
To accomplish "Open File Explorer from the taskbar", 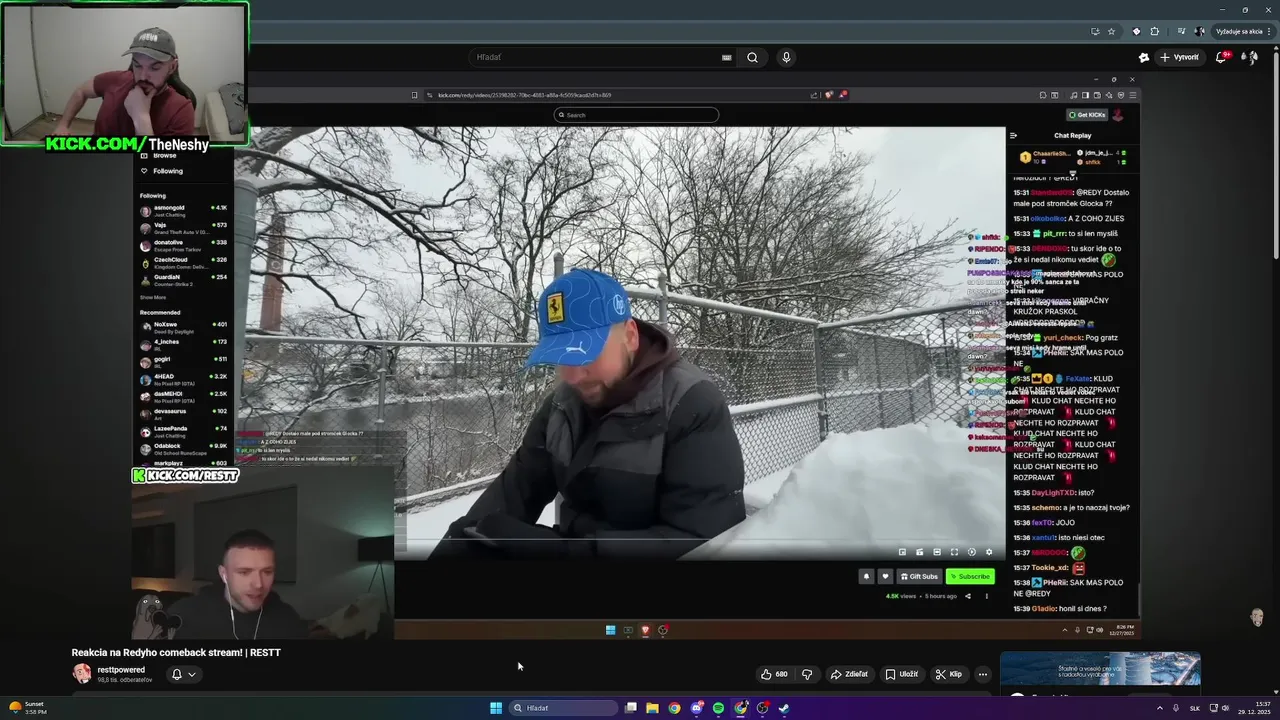I will point(652,708).
